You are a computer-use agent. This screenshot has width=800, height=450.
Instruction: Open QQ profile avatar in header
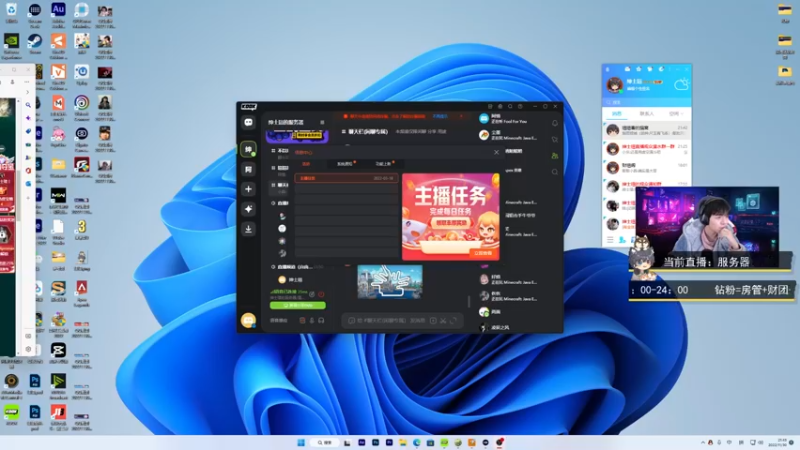tap(615, 85)
